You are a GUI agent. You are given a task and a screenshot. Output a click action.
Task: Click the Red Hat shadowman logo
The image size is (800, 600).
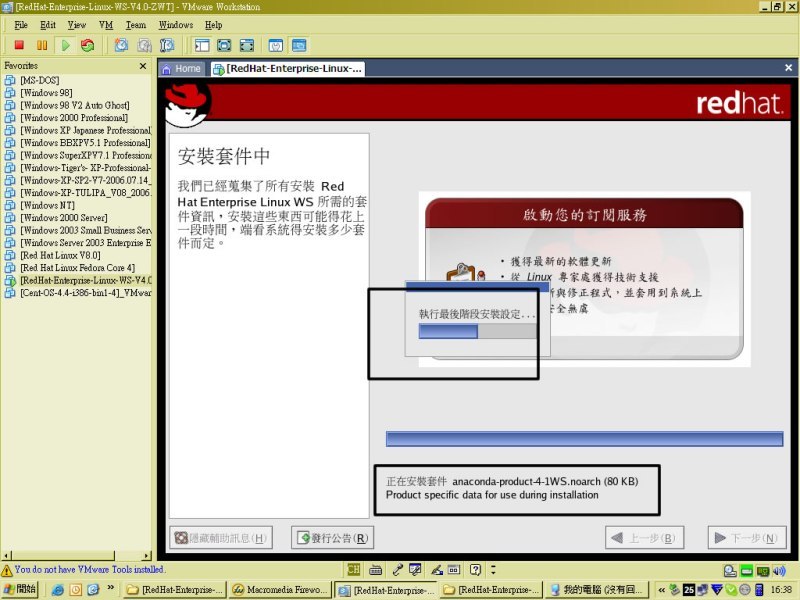click(187, 105)
